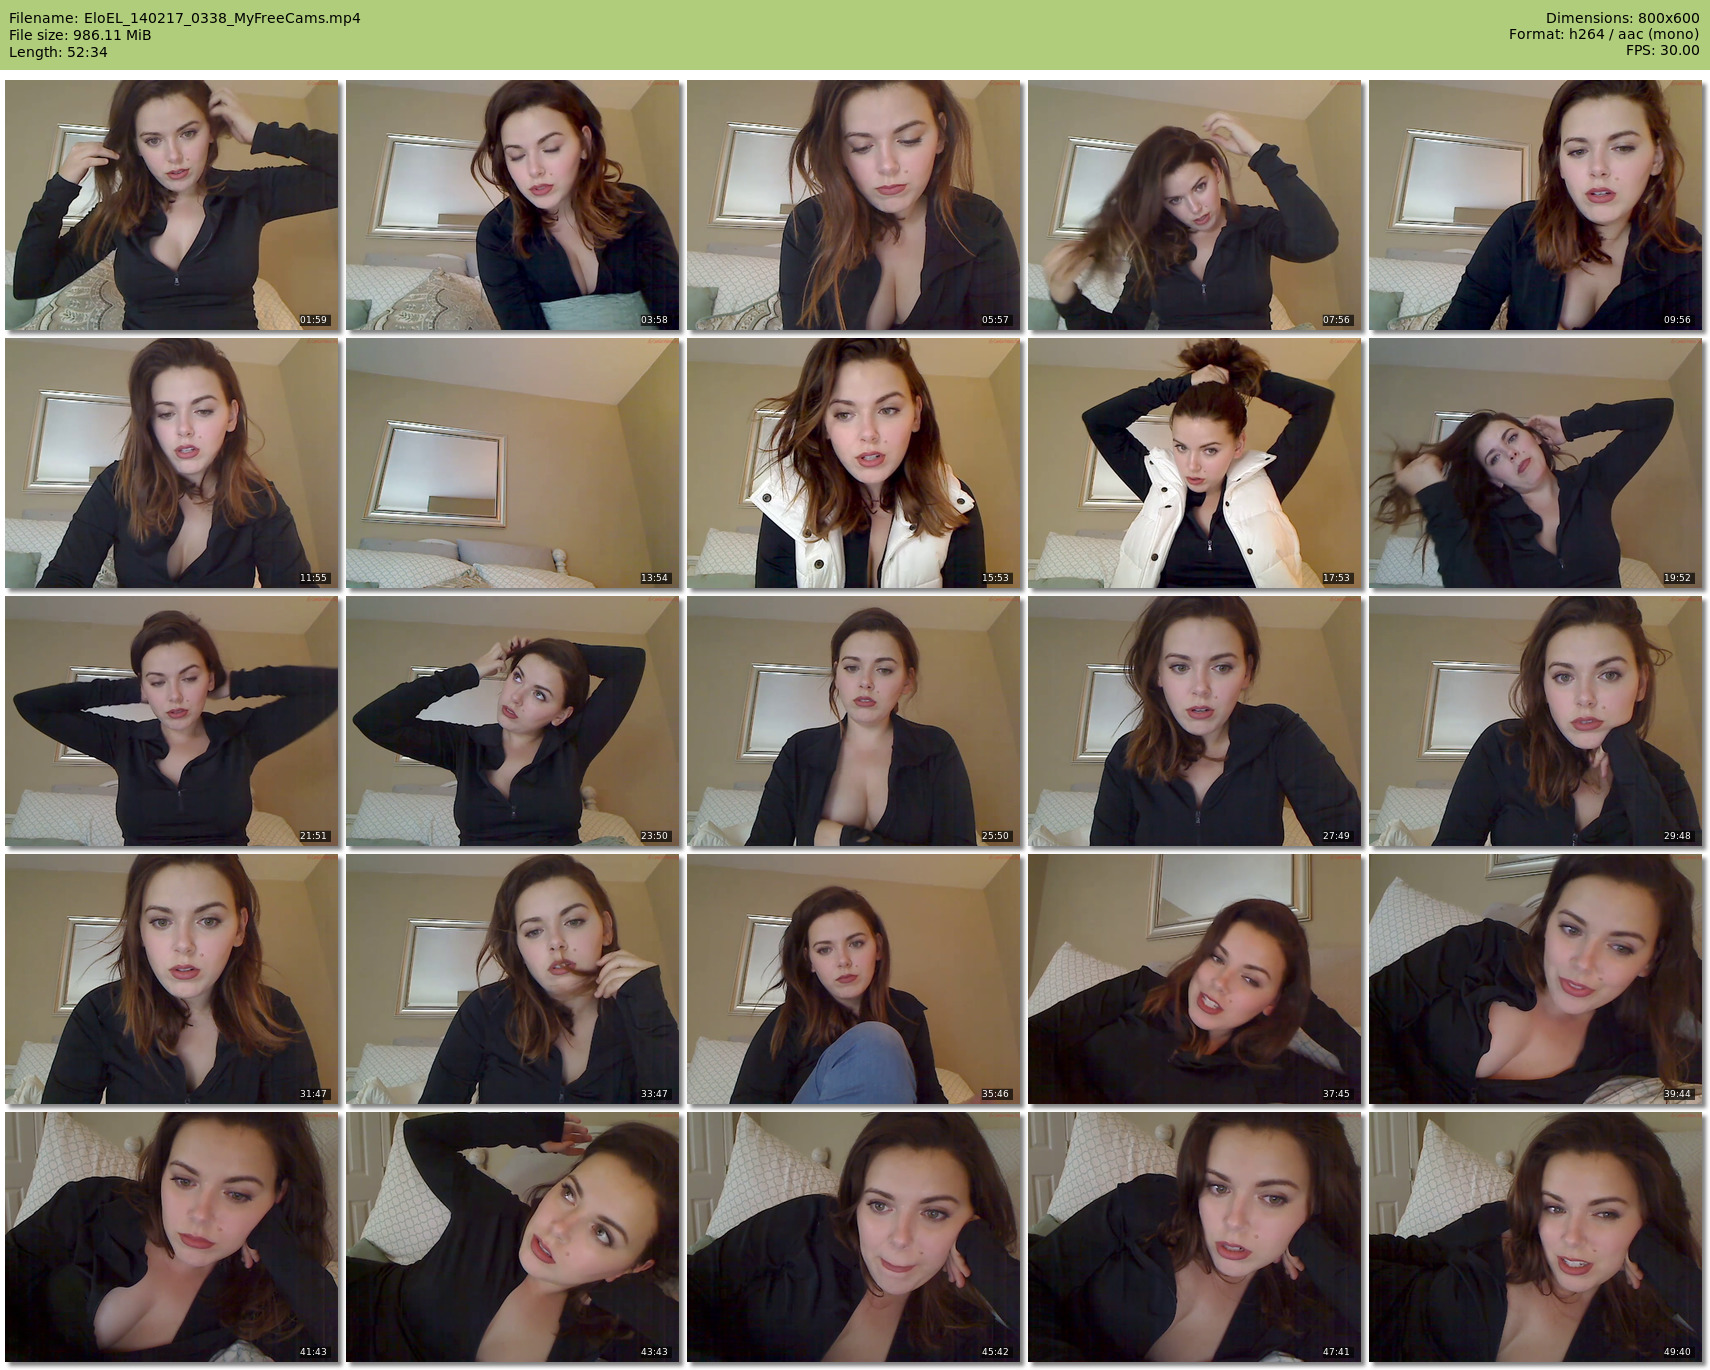Open the frame at 25:50
This screenshot has width=1710, height=1370.
(853, 721)
